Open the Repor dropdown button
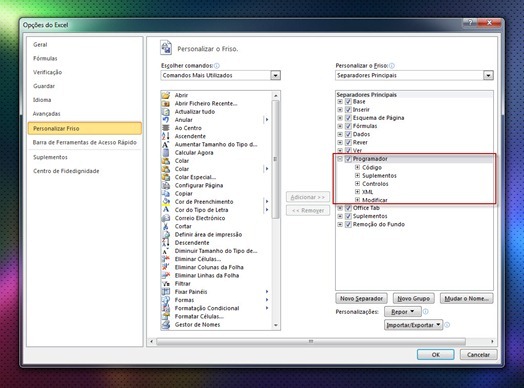Image resolution: width=524 pixels, height=388 pixels. (403, 311)
